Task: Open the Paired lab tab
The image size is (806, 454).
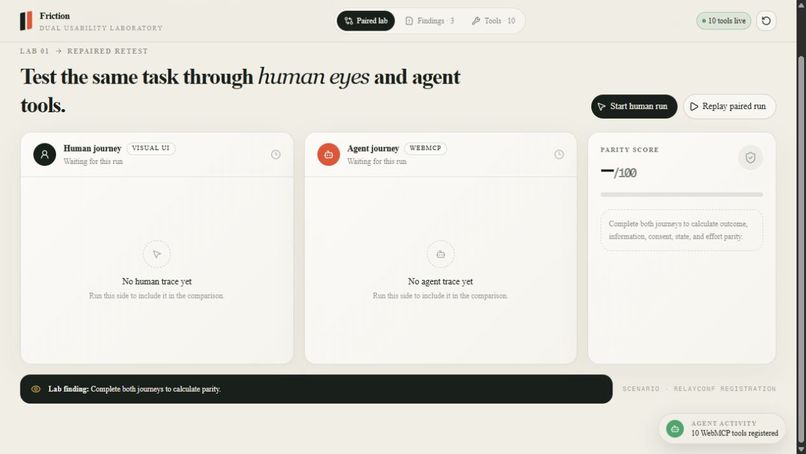Action: pyautogui.click(x=365, y=21)
